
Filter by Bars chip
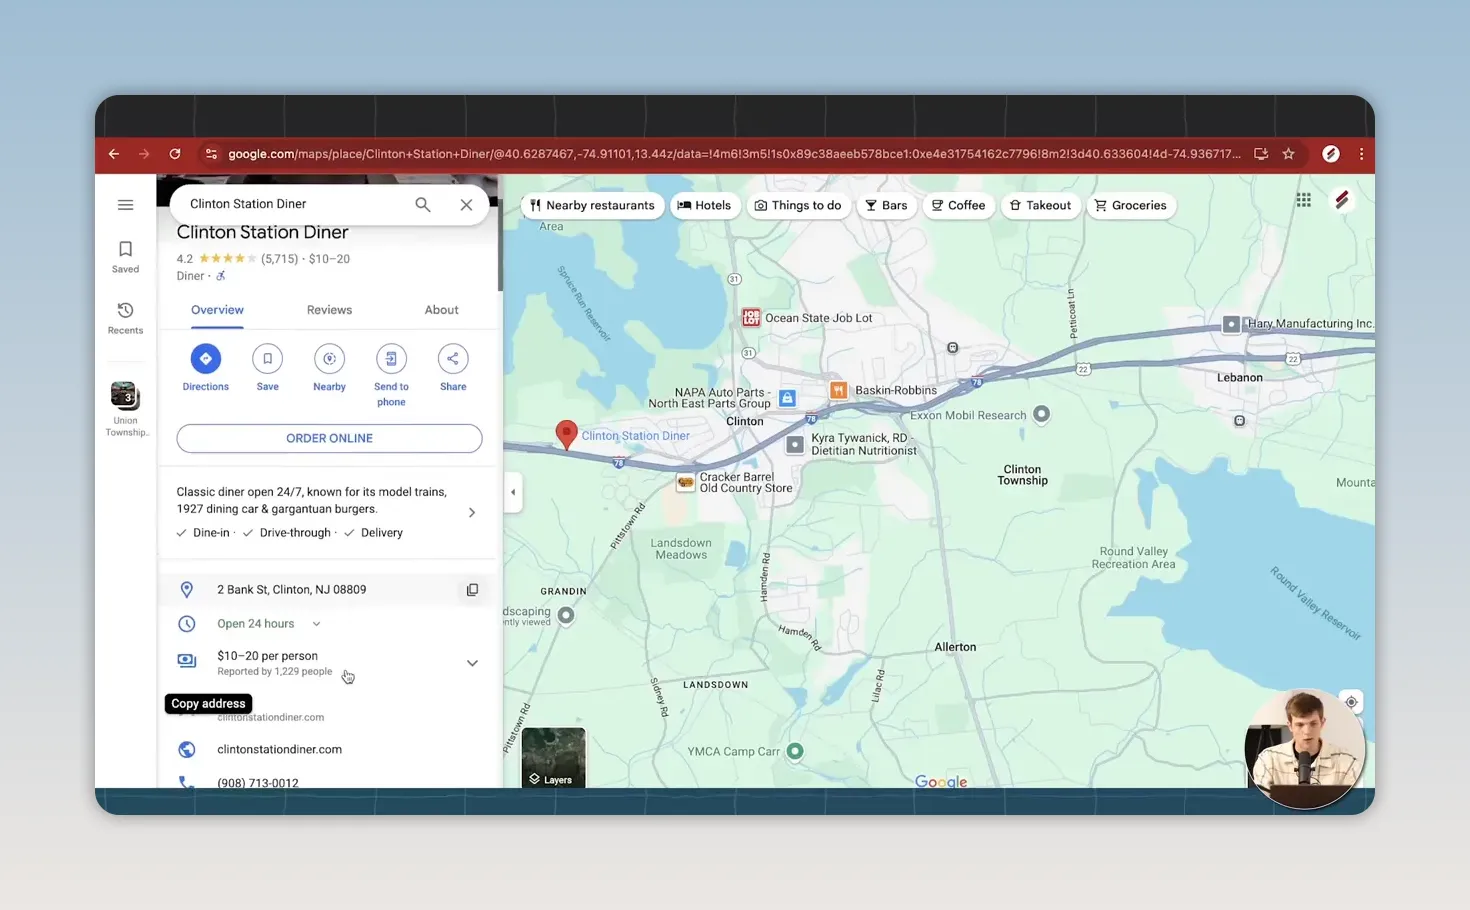[886, 206]
